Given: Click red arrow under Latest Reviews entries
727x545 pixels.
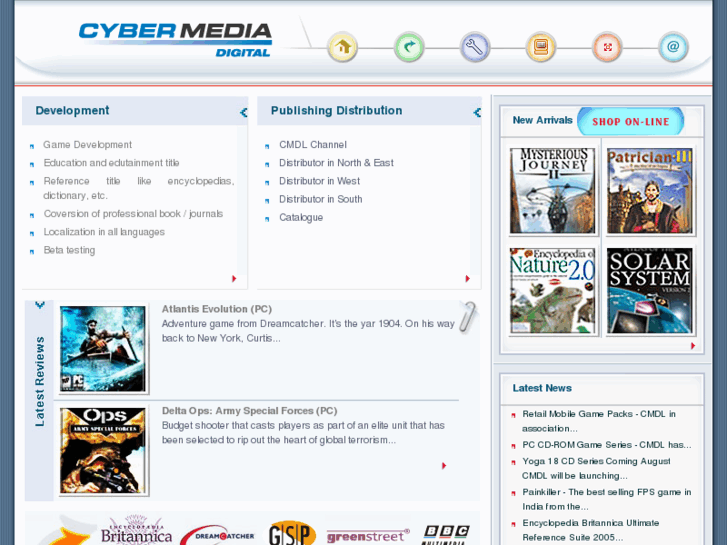Looking at the screenshot, I should click(x=444, y=465).
